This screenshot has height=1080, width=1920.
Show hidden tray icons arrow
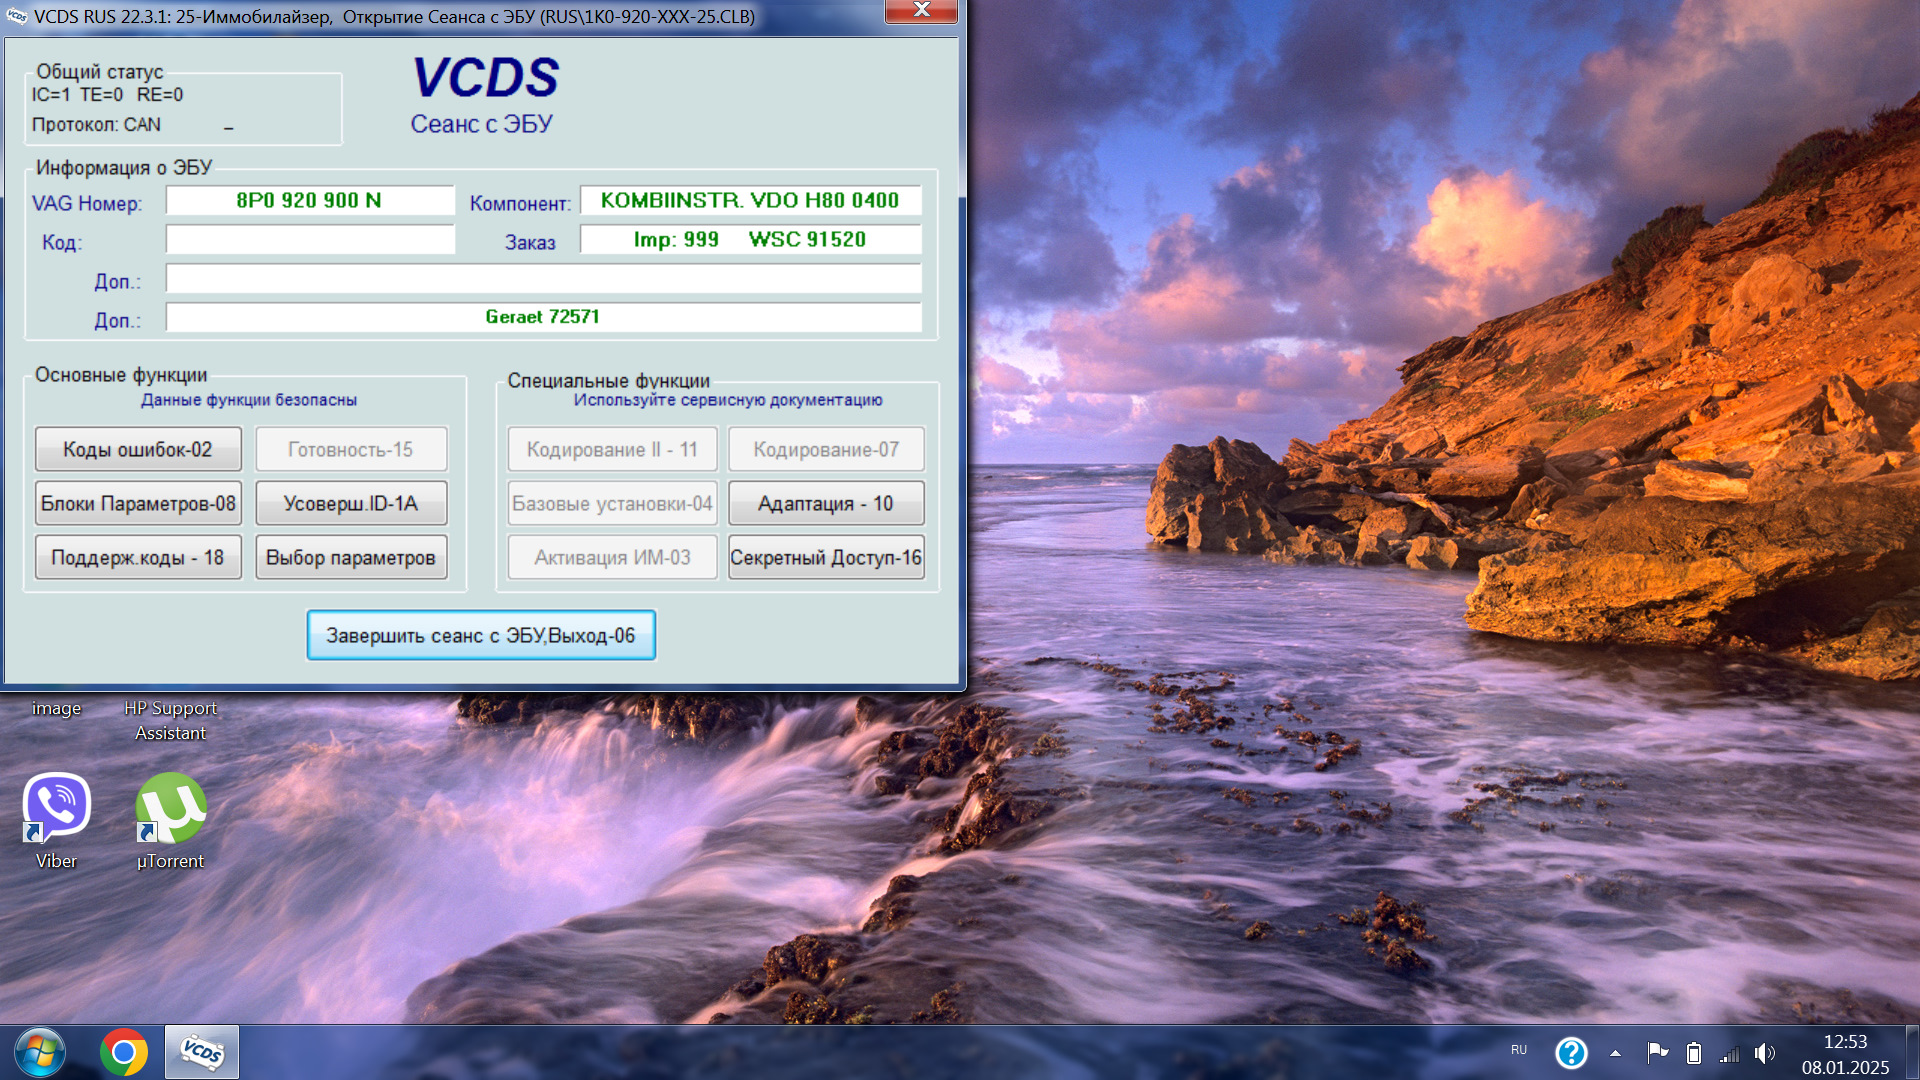[x=1615, y=1052]
